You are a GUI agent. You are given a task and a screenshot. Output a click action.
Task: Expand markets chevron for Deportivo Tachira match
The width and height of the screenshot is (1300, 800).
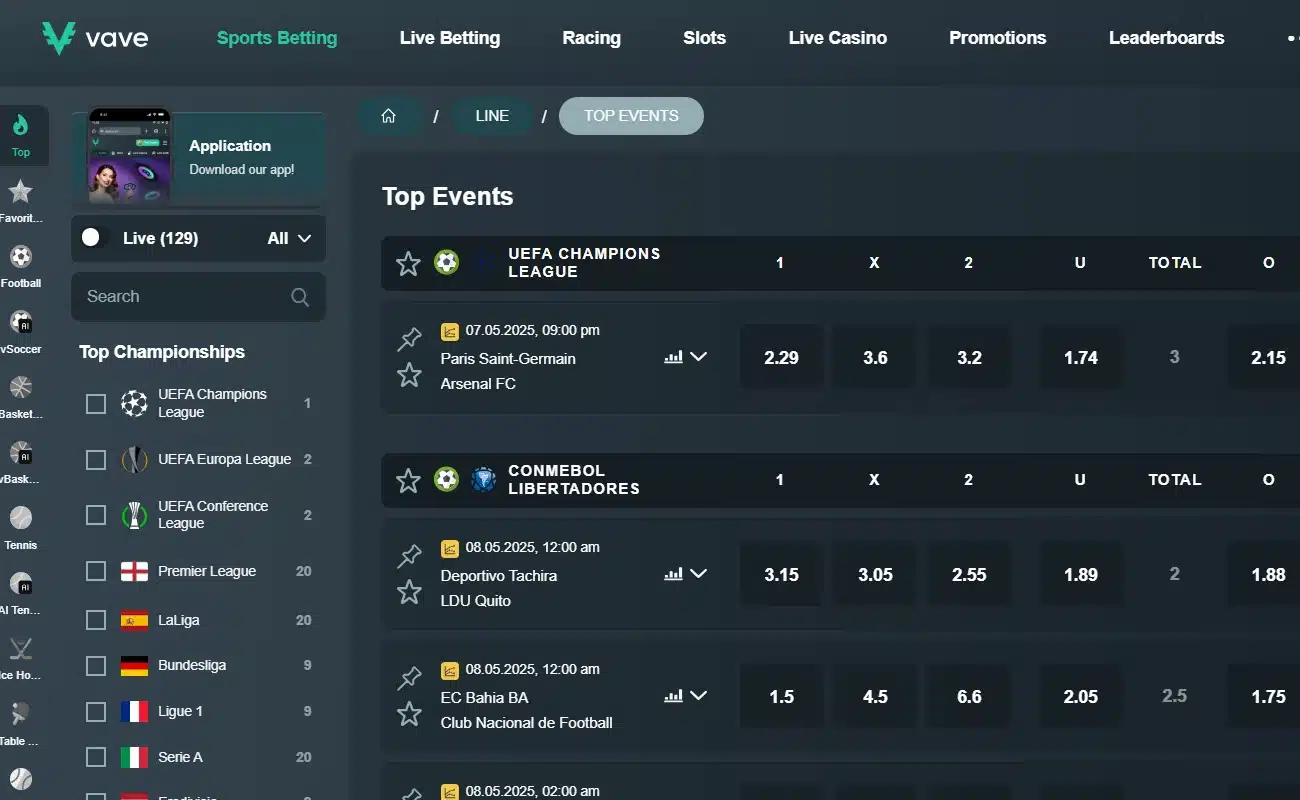(699, 574)
